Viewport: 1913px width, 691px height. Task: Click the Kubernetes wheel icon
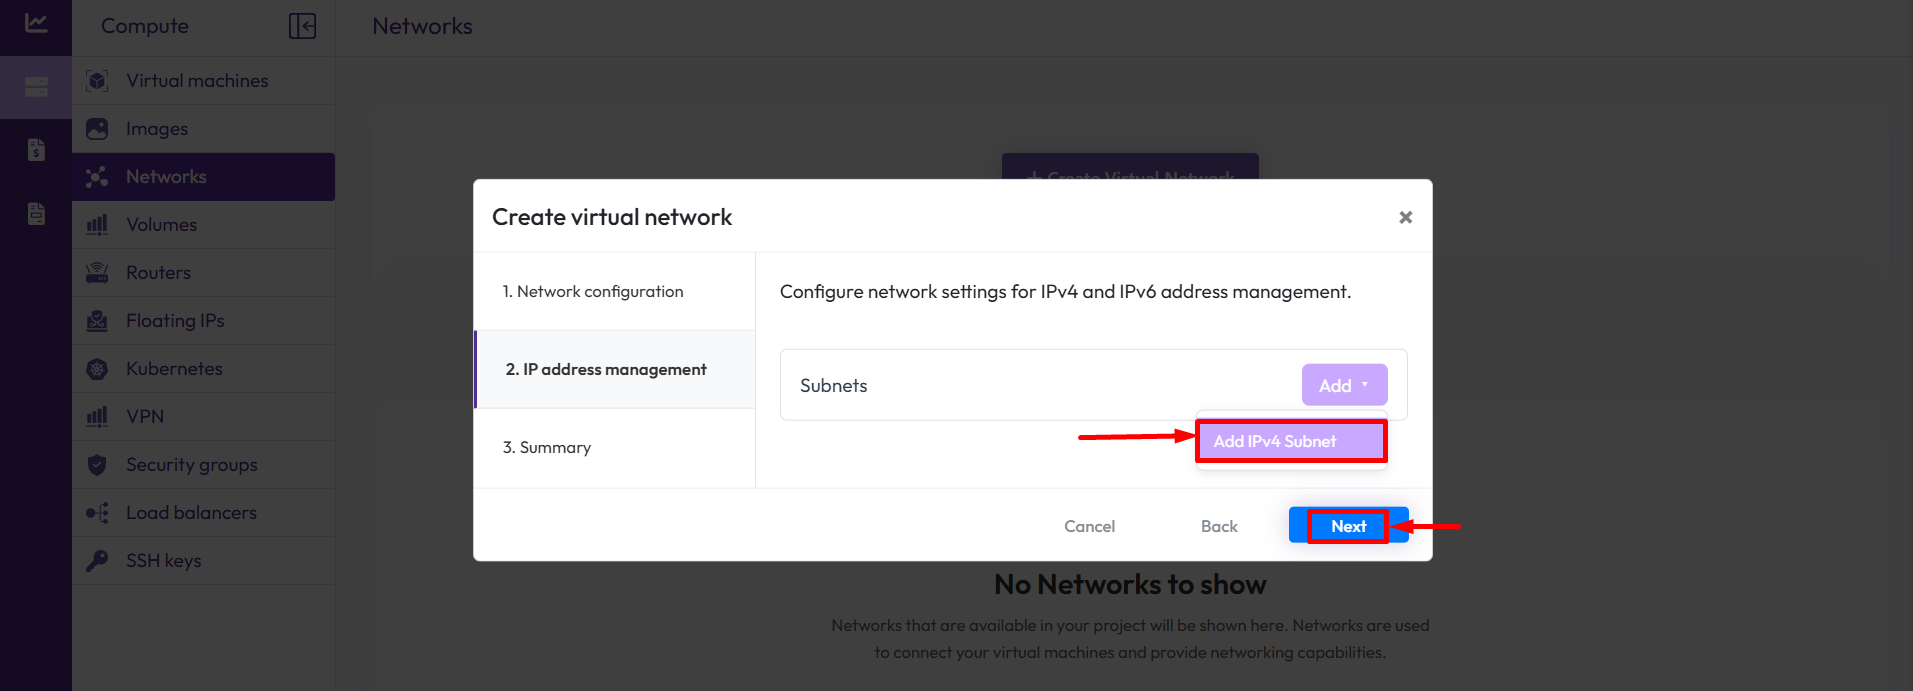coord(97,369)
